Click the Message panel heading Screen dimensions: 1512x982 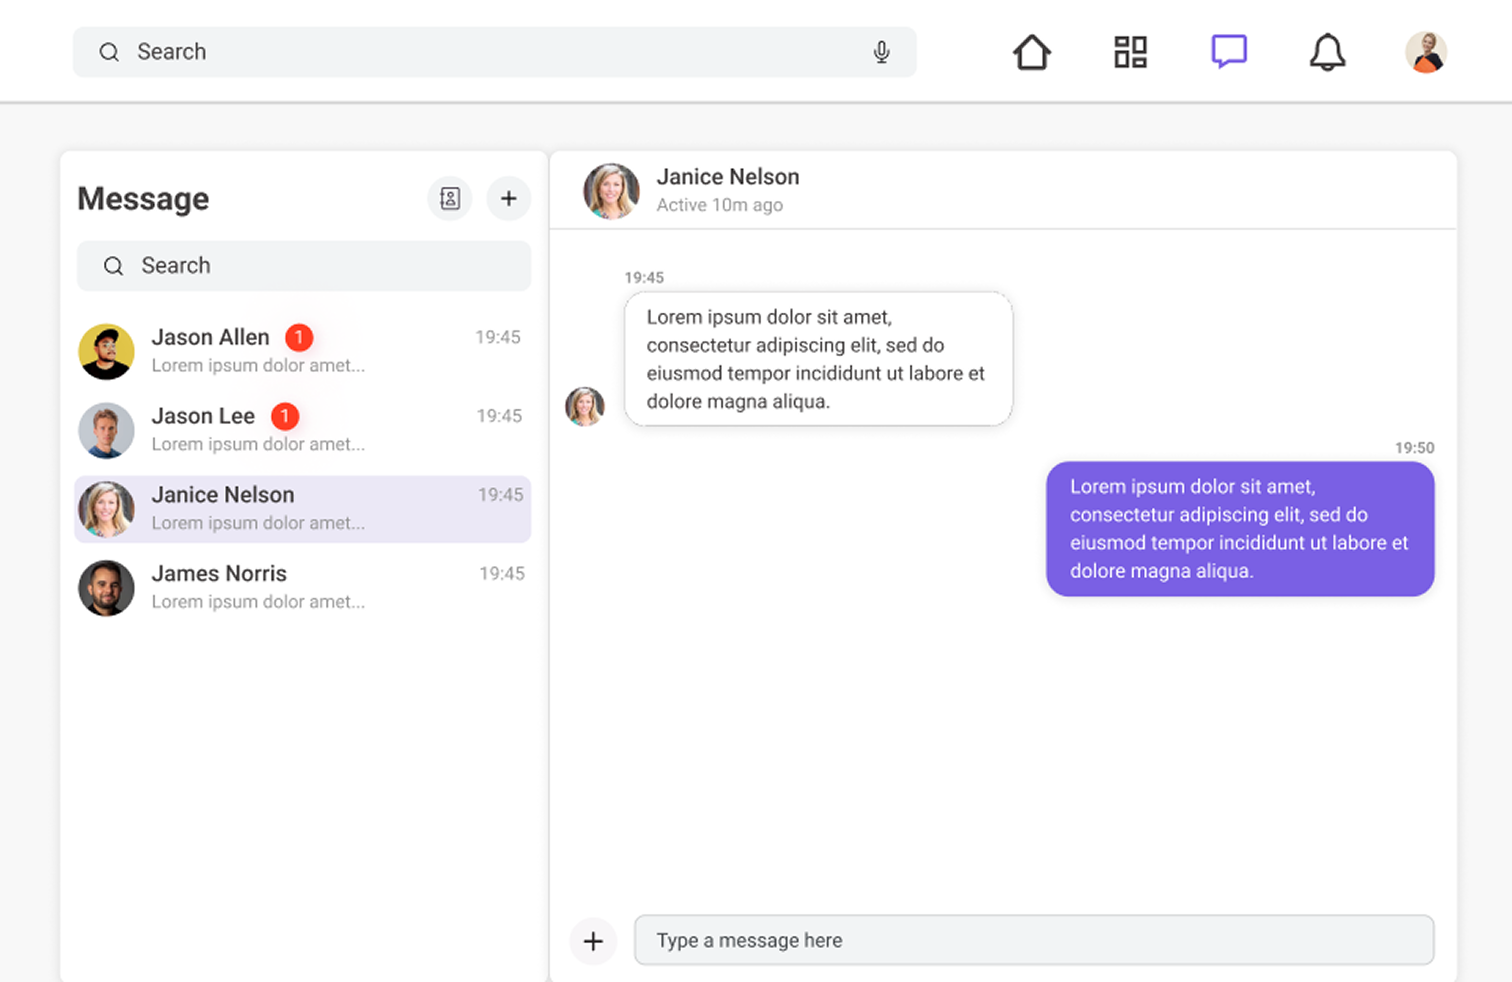(143, 198)
